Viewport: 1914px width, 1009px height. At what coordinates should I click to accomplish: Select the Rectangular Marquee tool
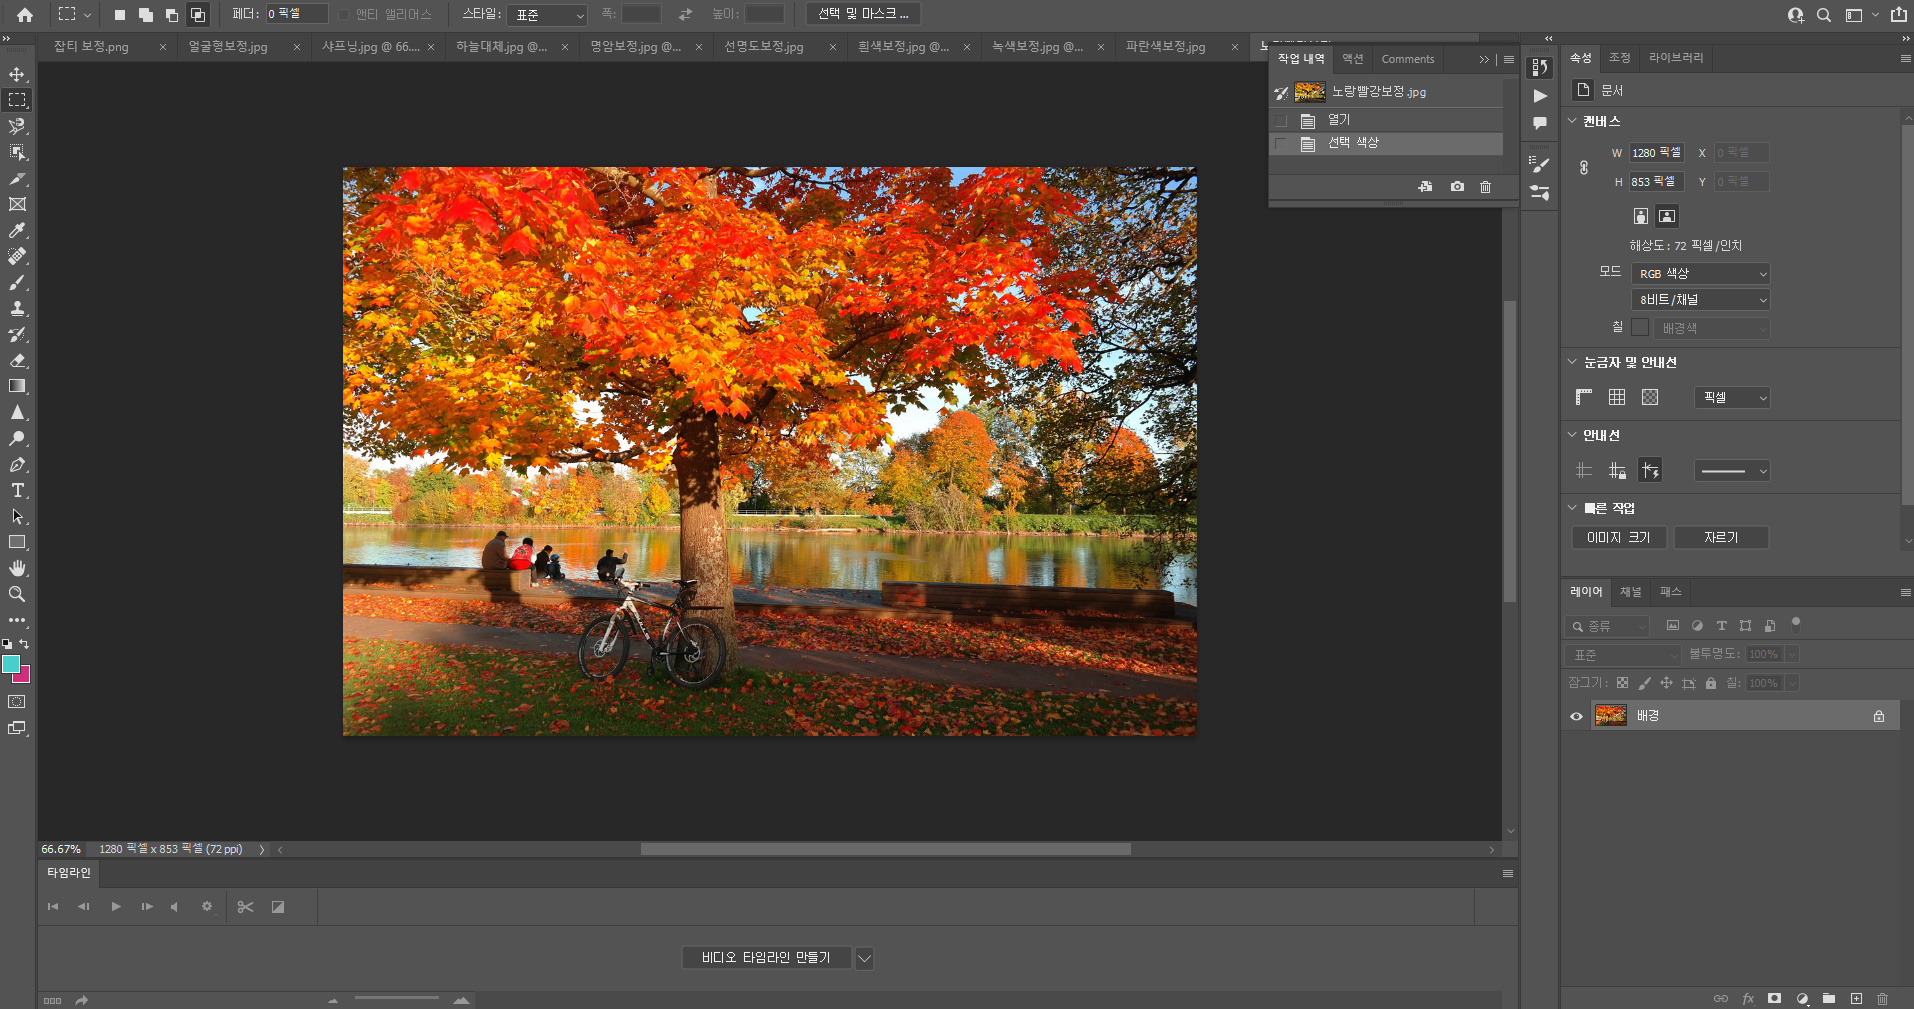(17, 100)
